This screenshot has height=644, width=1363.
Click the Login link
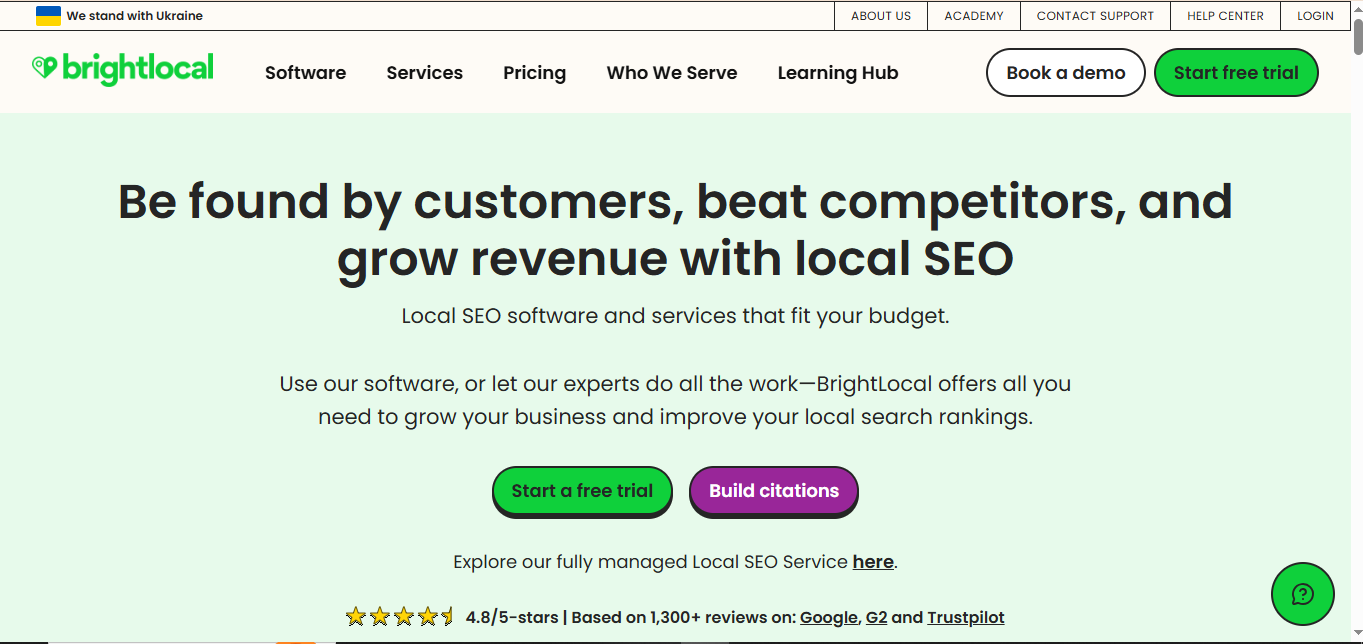pos(1315,16)
